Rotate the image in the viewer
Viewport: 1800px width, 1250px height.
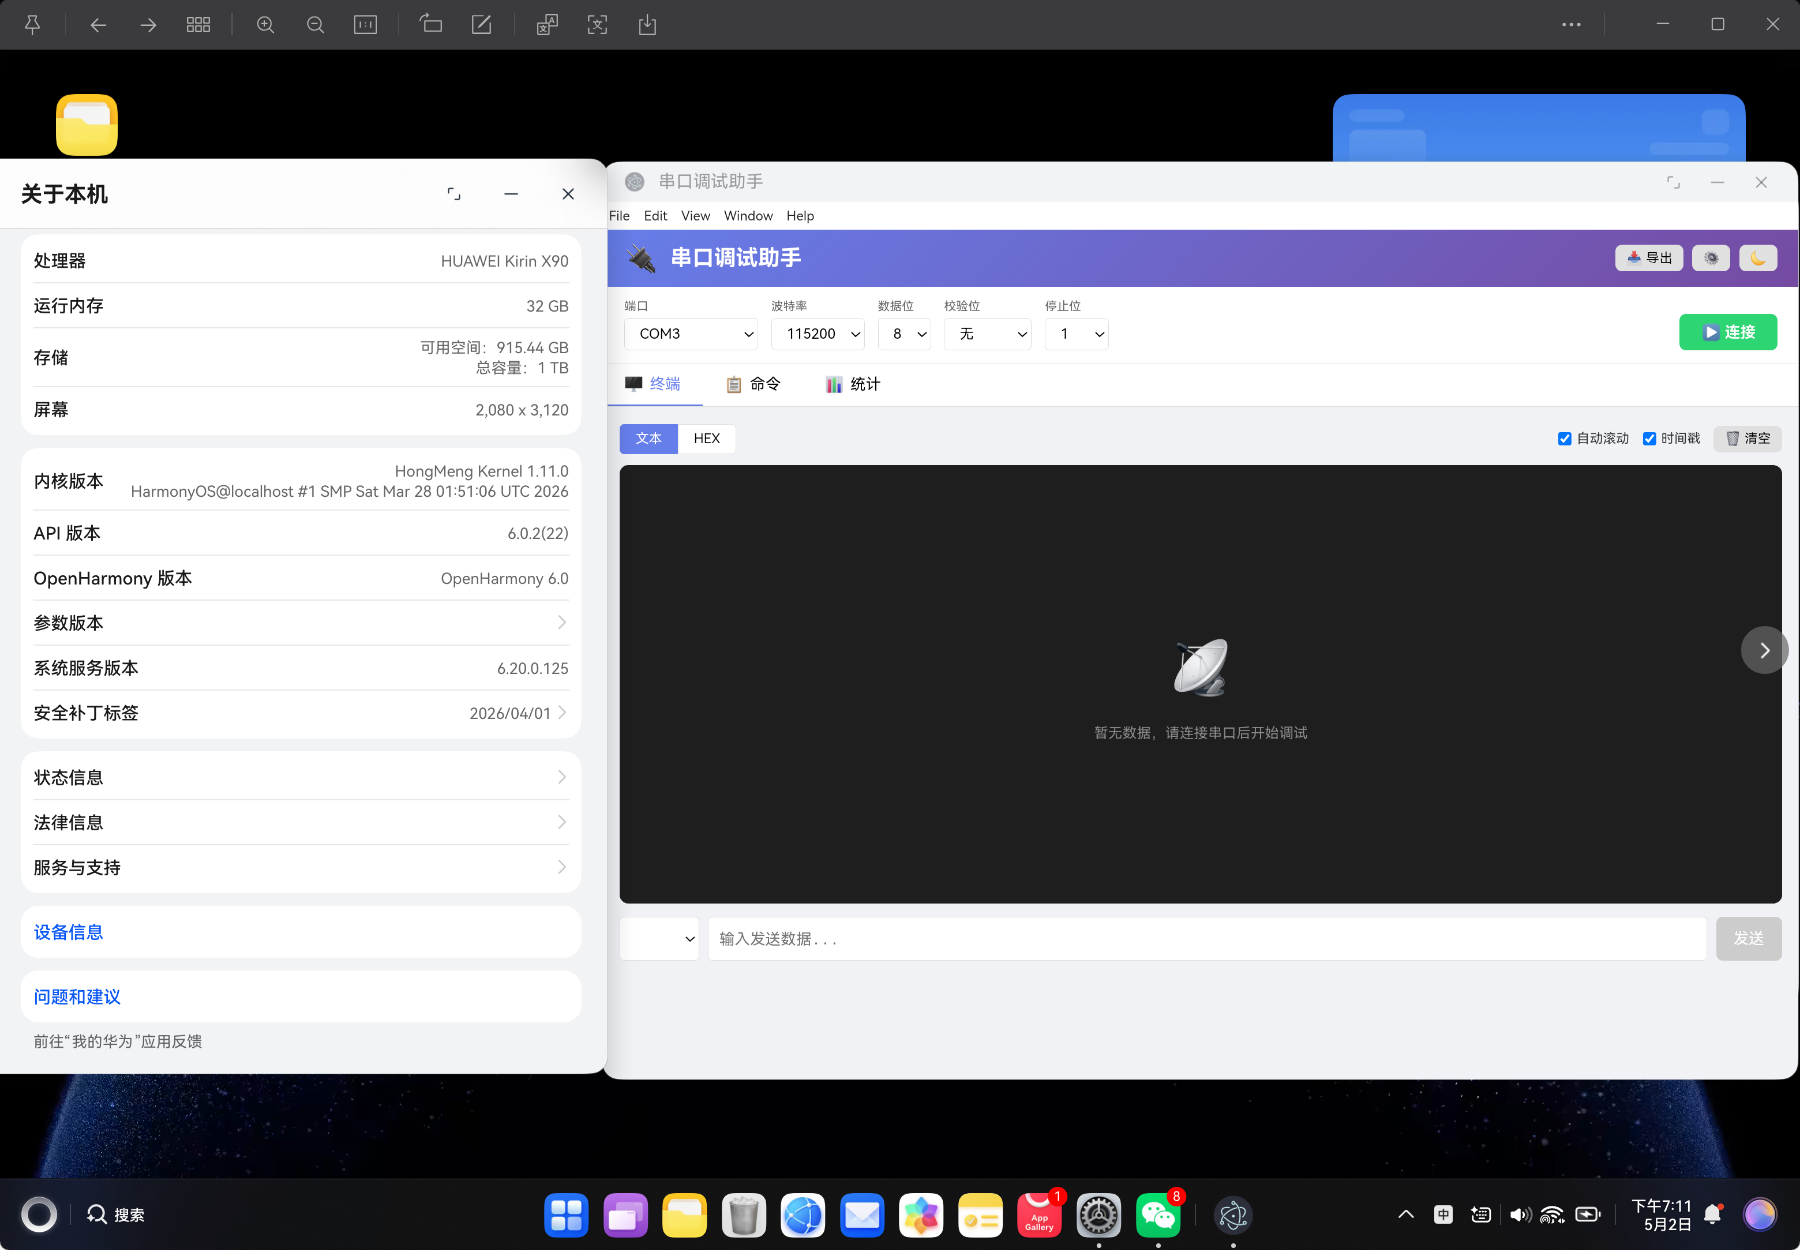pyautogui.click(x=431, y=25)
